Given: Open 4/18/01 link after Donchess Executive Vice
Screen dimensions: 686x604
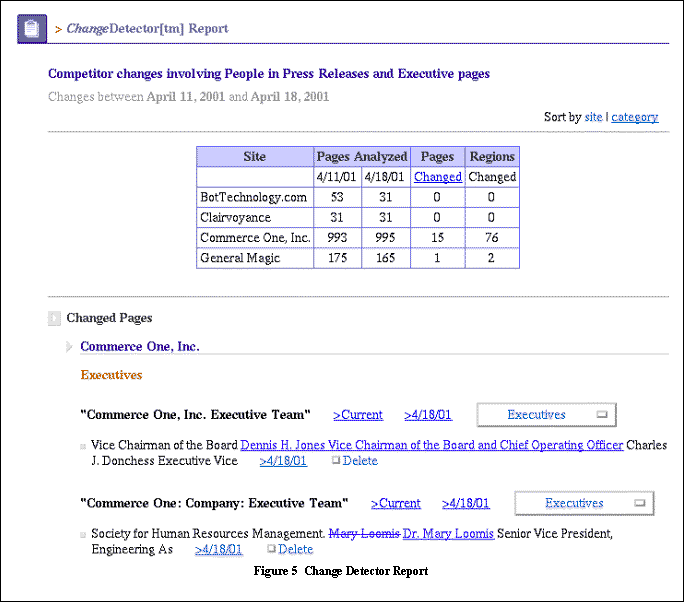Looking at the screenshot, I should coord(283,461).
